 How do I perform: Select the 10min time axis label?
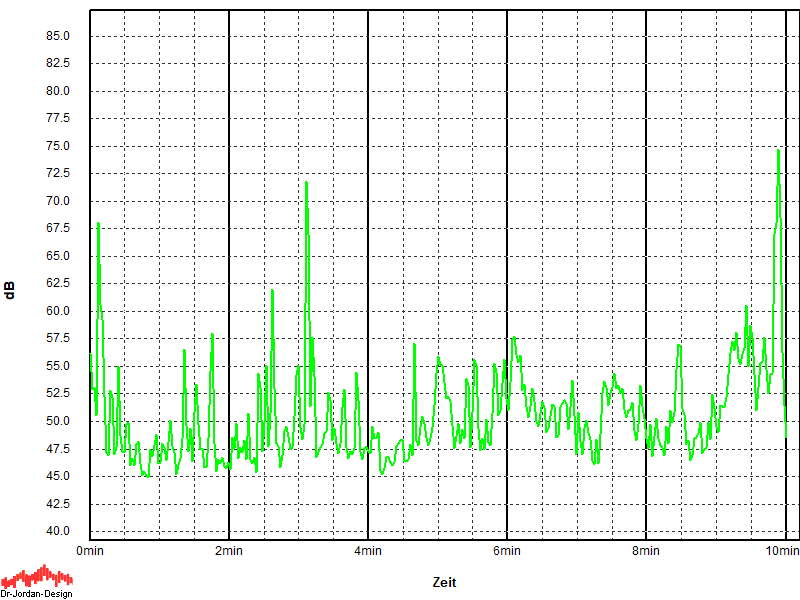[783, 550]
